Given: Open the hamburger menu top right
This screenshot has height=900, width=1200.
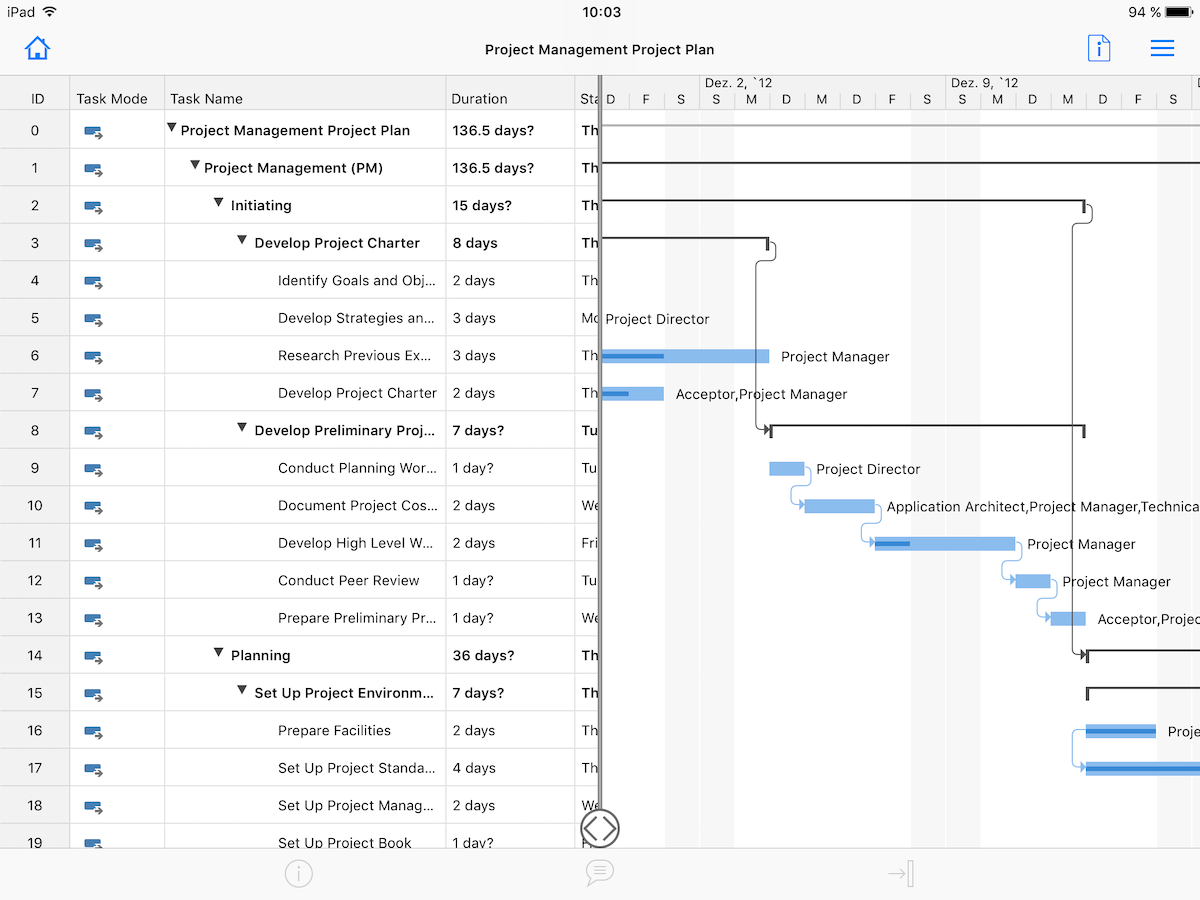Looking at the screenshot, I should pos(1162,48).
